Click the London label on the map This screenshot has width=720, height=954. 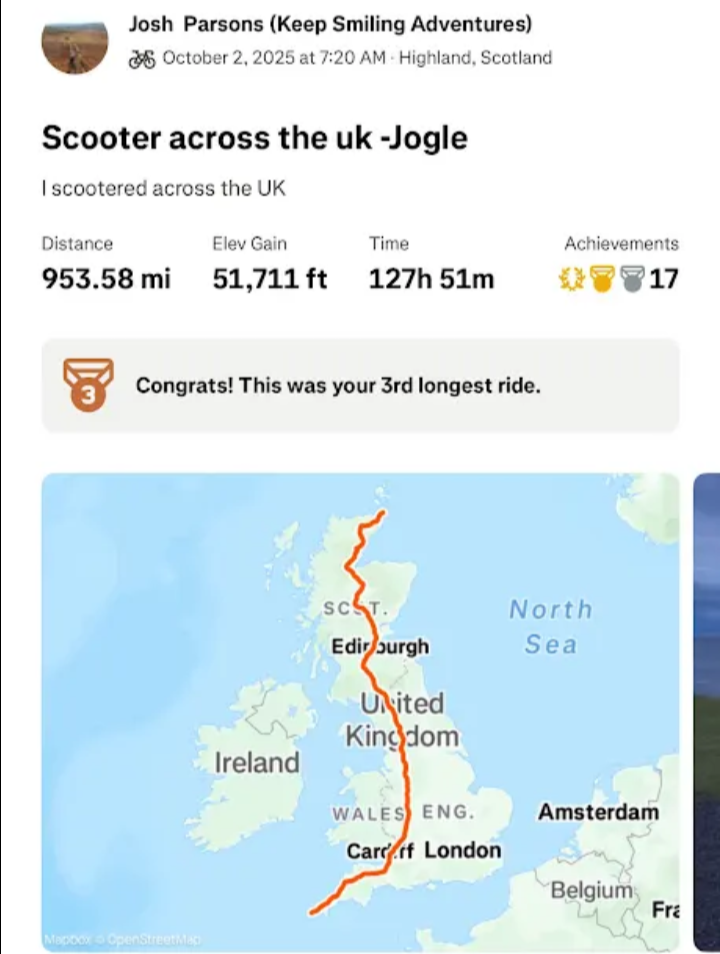[462, 851]
